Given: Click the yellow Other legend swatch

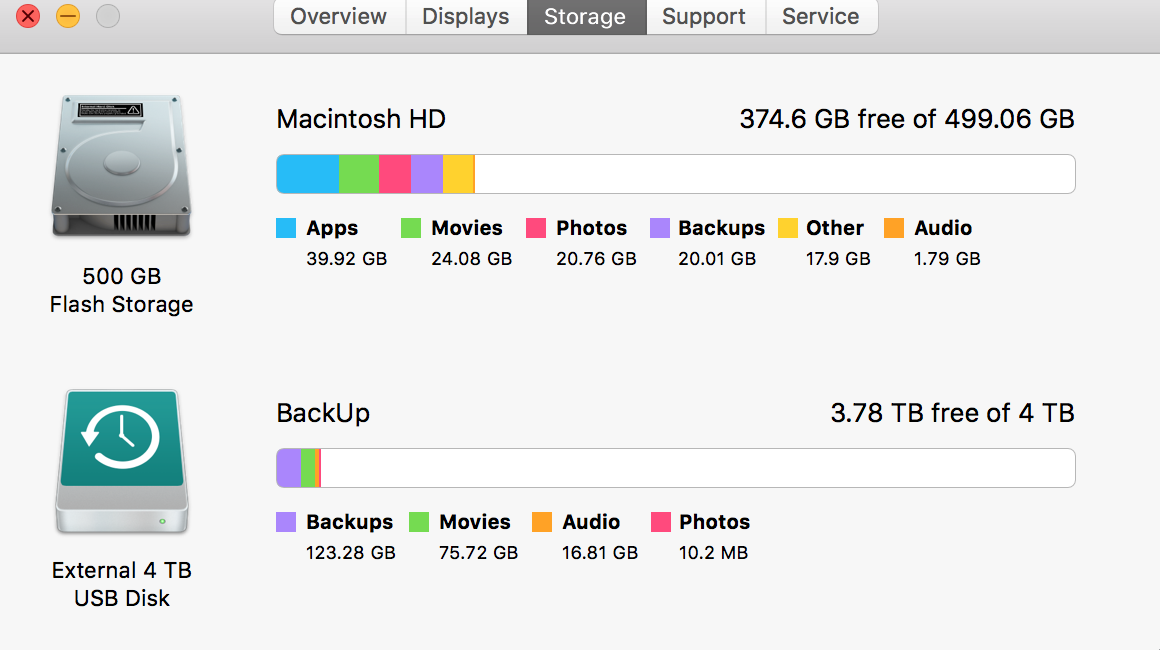Looking at the screenshot, I should click(788, 228).
